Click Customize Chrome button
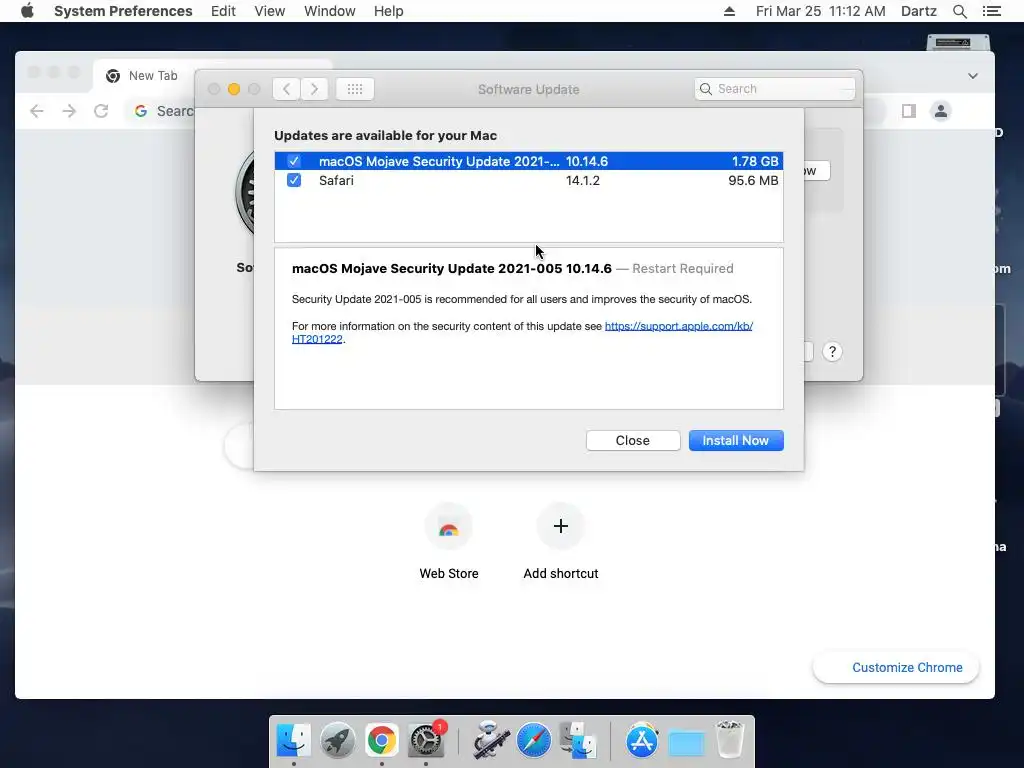1024x768 pixels. pyautogui.click(x=896, y=667)
